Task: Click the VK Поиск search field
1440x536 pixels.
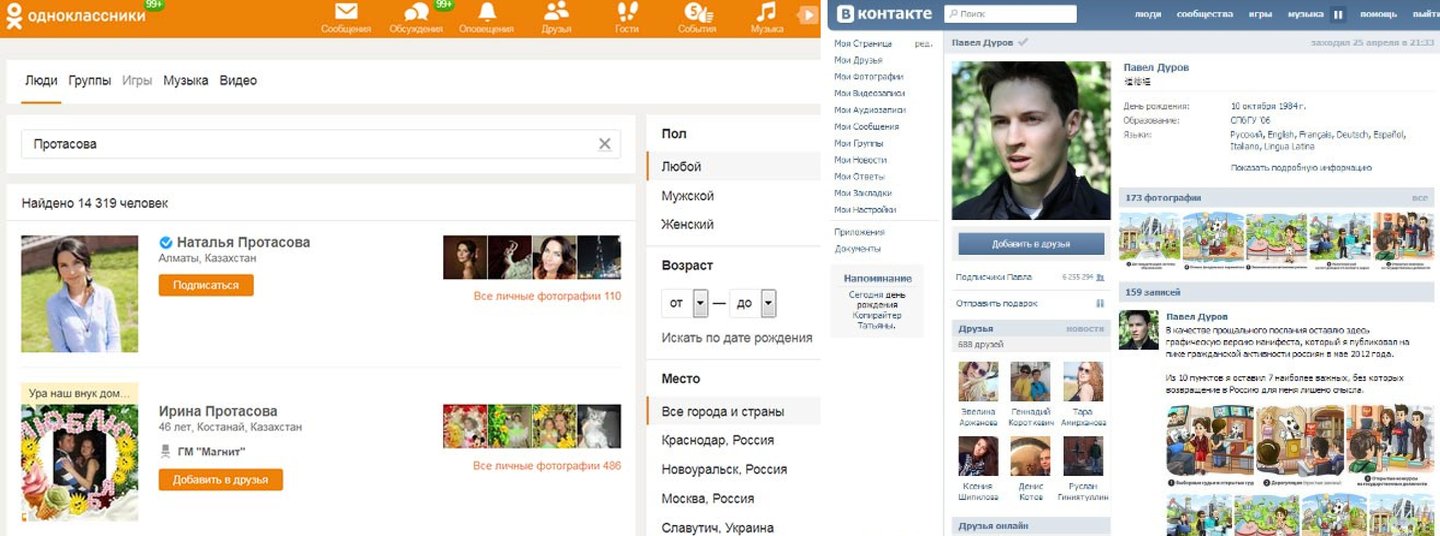Action: click(x=1010, y=14)
